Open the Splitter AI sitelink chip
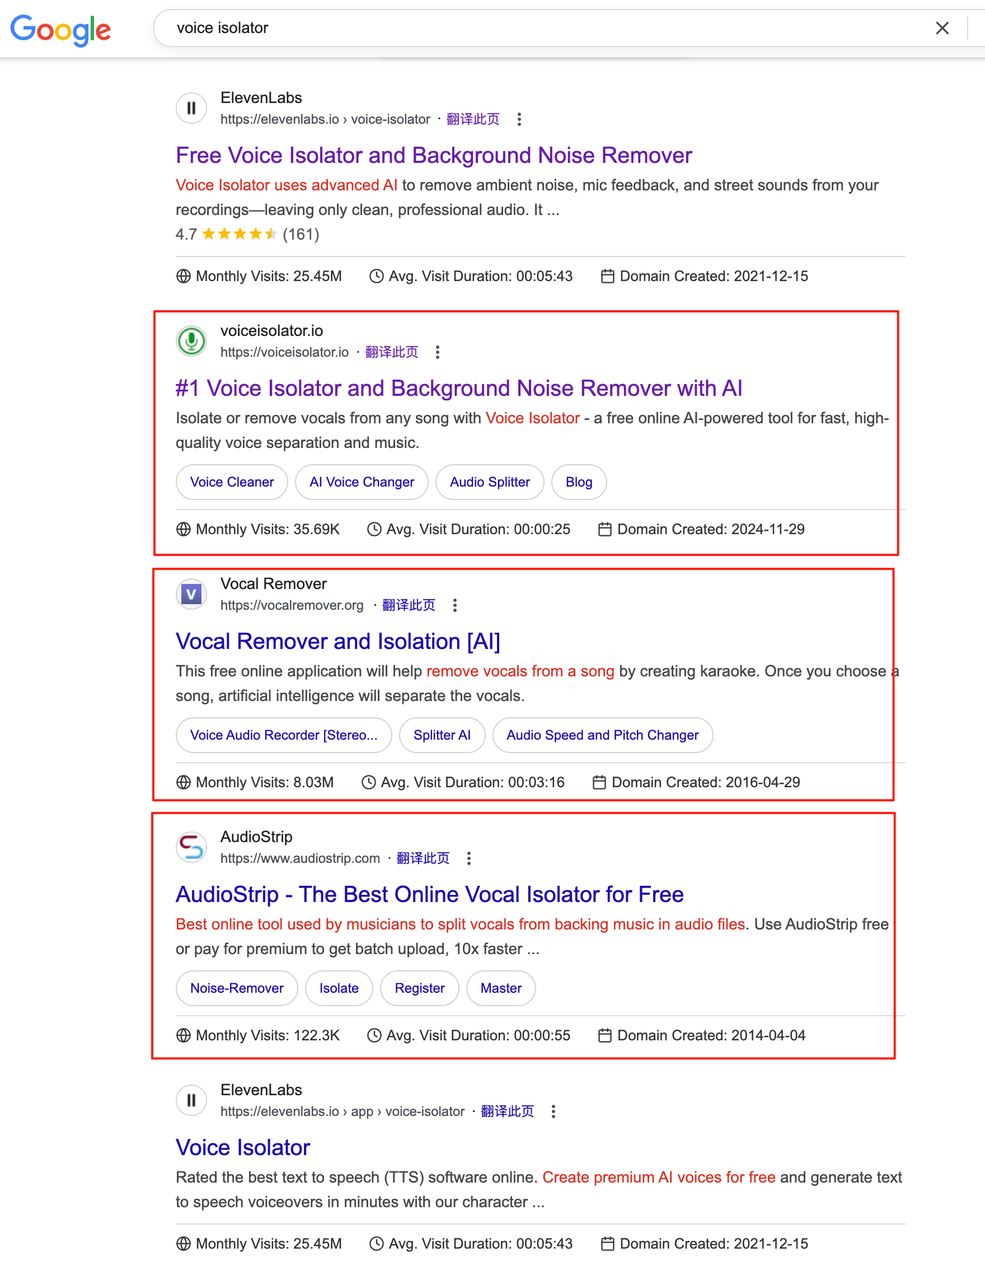The image size is (985, 1280). (x=442, y=735)
